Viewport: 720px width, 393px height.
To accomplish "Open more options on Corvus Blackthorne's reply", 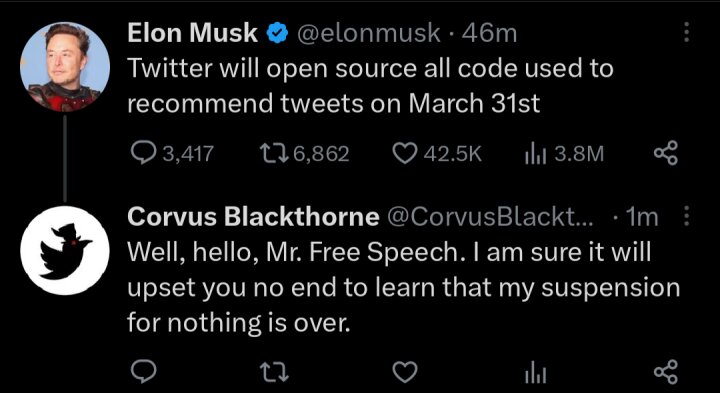I will click(687, 216).
